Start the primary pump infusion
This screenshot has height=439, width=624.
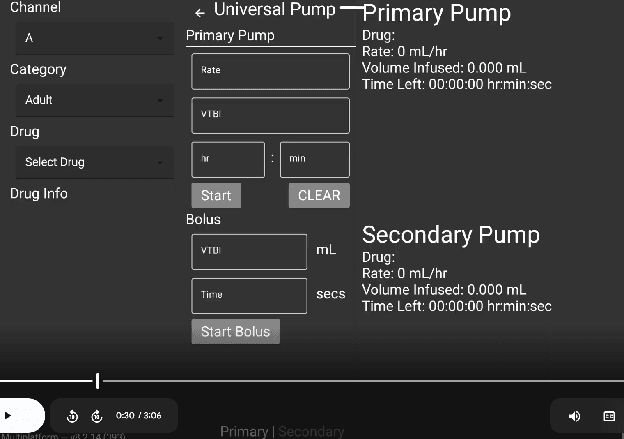[x=216, y=195]
